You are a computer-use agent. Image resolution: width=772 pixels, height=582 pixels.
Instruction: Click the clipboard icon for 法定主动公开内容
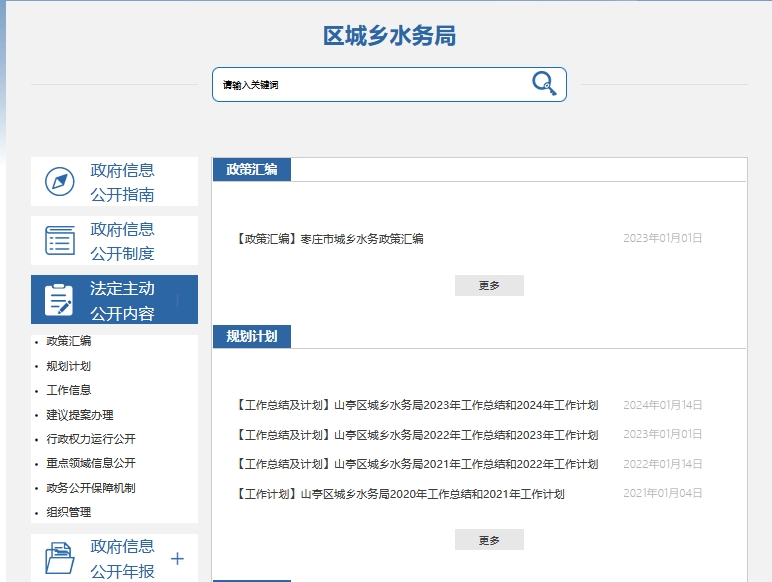point(59,299)
